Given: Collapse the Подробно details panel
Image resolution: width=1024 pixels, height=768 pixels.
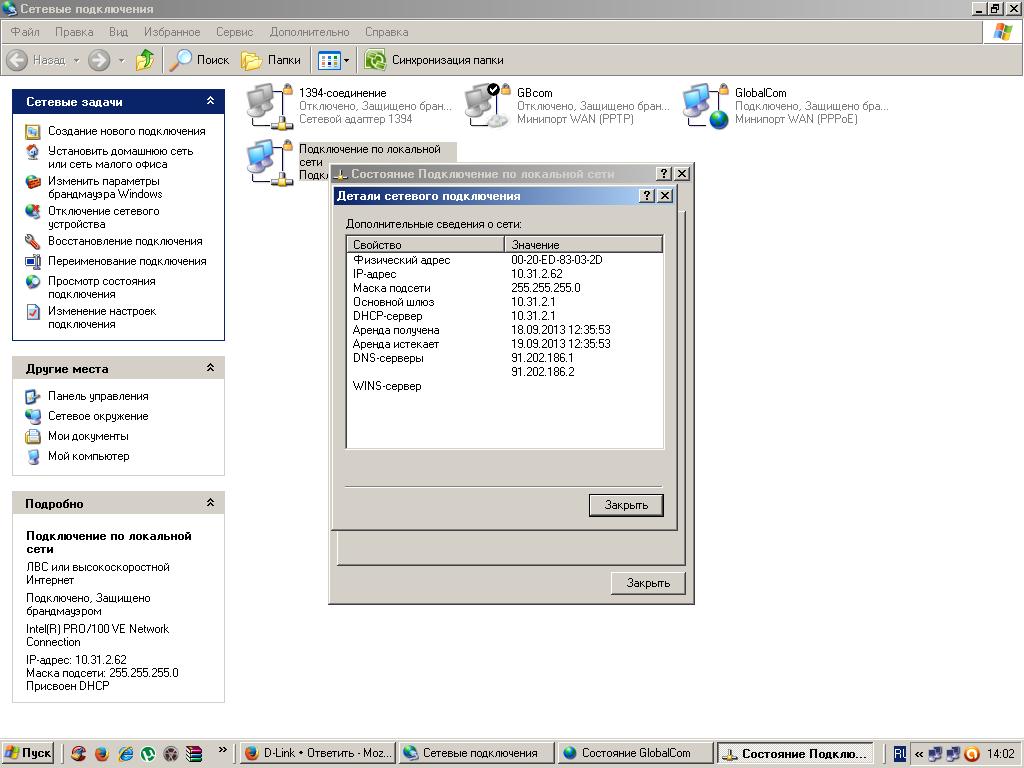Looking at the screenshot, I should point(210,503).
